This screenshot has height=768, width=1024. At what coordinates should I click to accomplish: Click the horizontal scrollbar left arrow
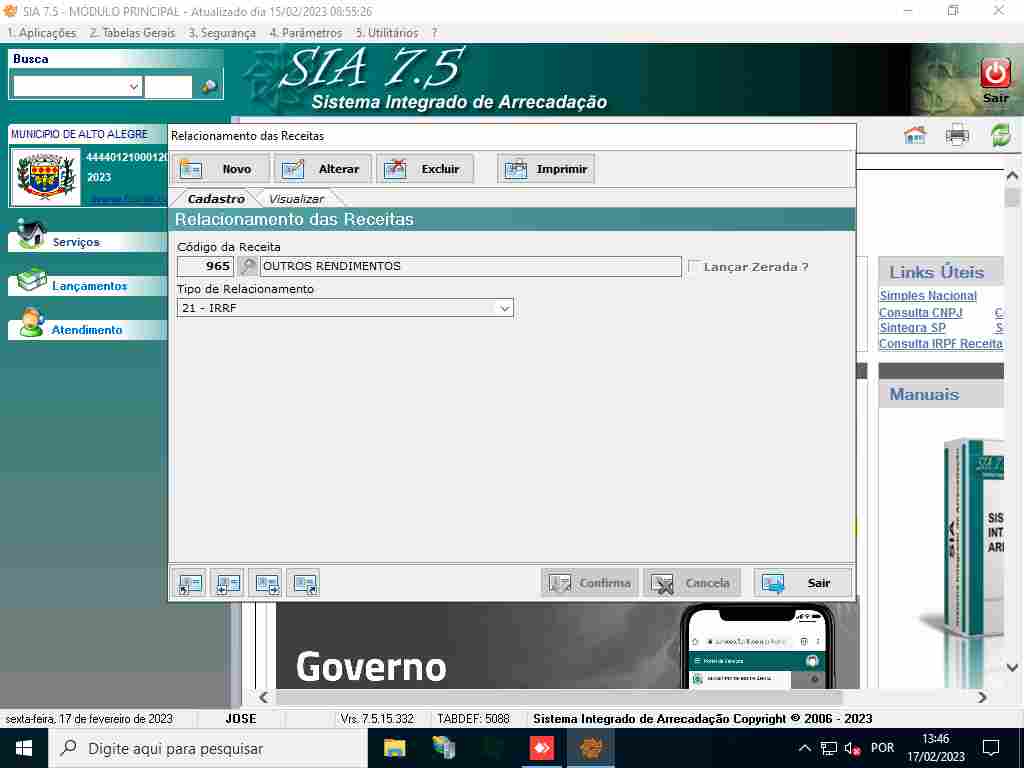click(x=263, y=697)
